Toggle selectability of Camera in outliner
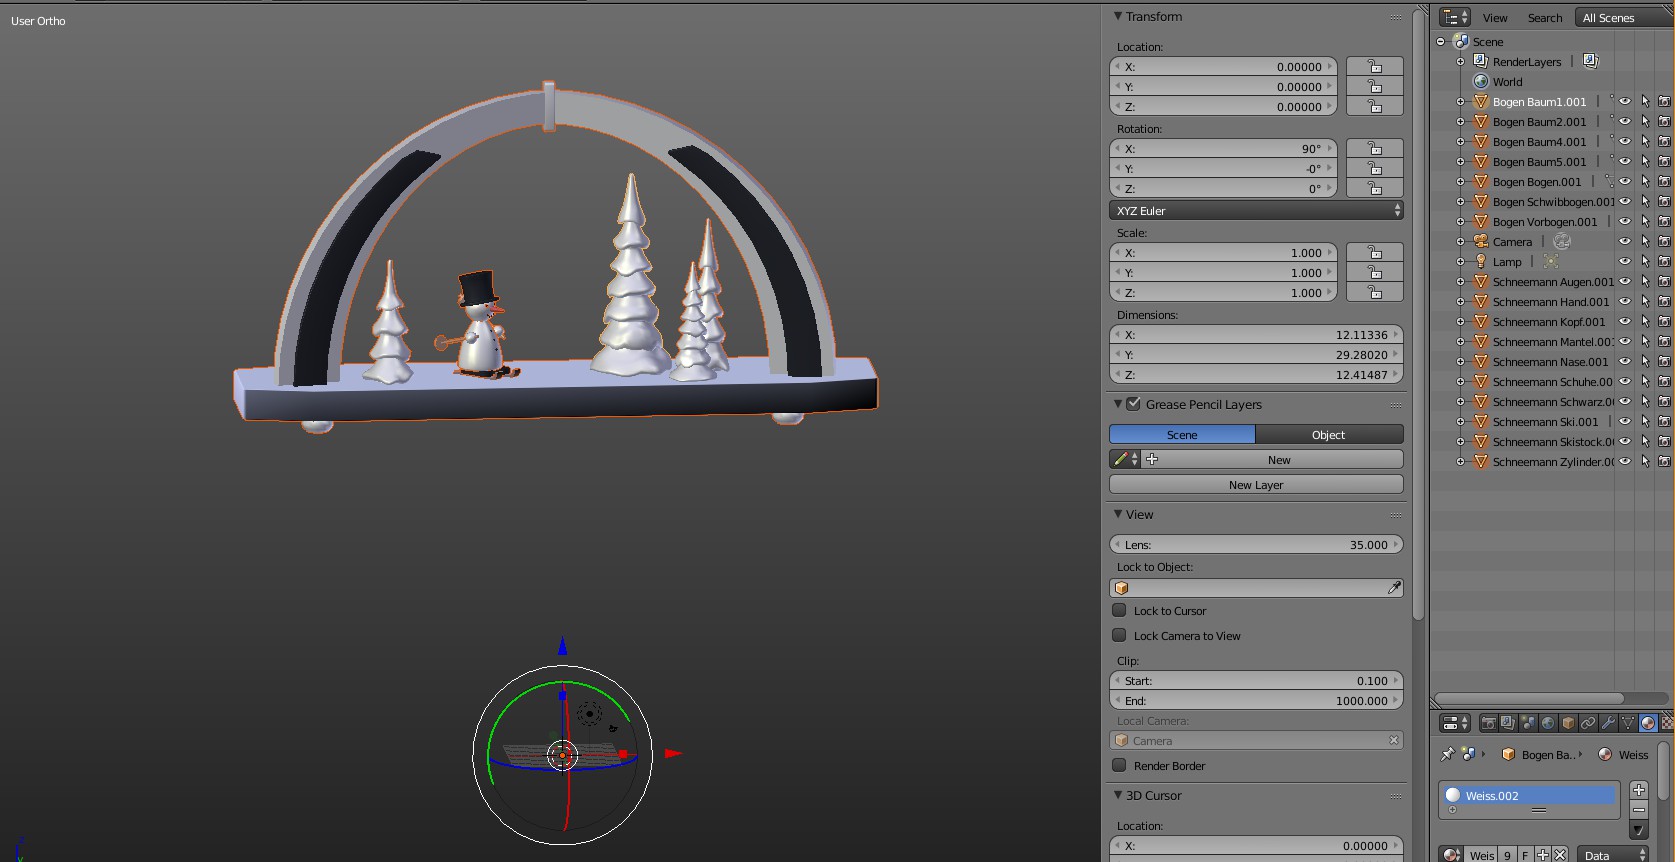Screen dimensions: 1675x862 (1645, 242)
